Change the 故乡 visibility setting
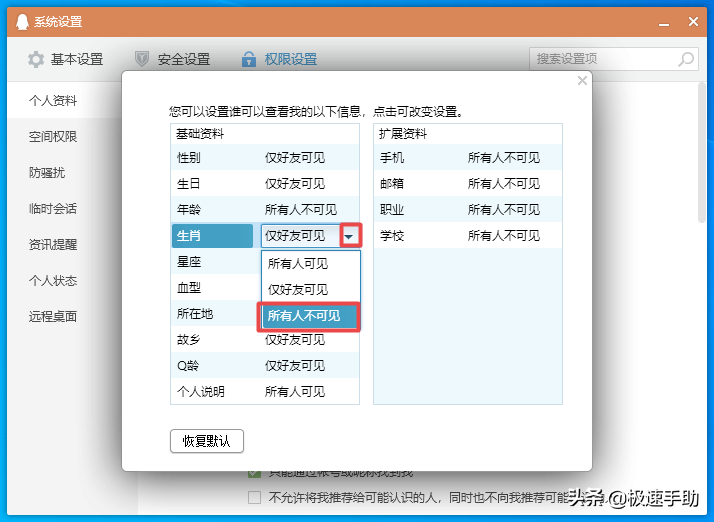The width and height of the screenshot is (714, 522). pyautogui.click(x=295, y=340)
